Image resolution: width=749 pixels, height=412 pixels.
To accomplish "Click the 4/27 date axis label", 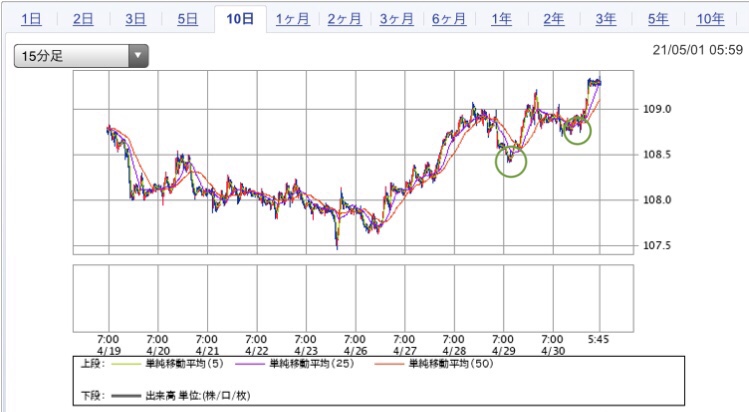I will coord(404,351).
